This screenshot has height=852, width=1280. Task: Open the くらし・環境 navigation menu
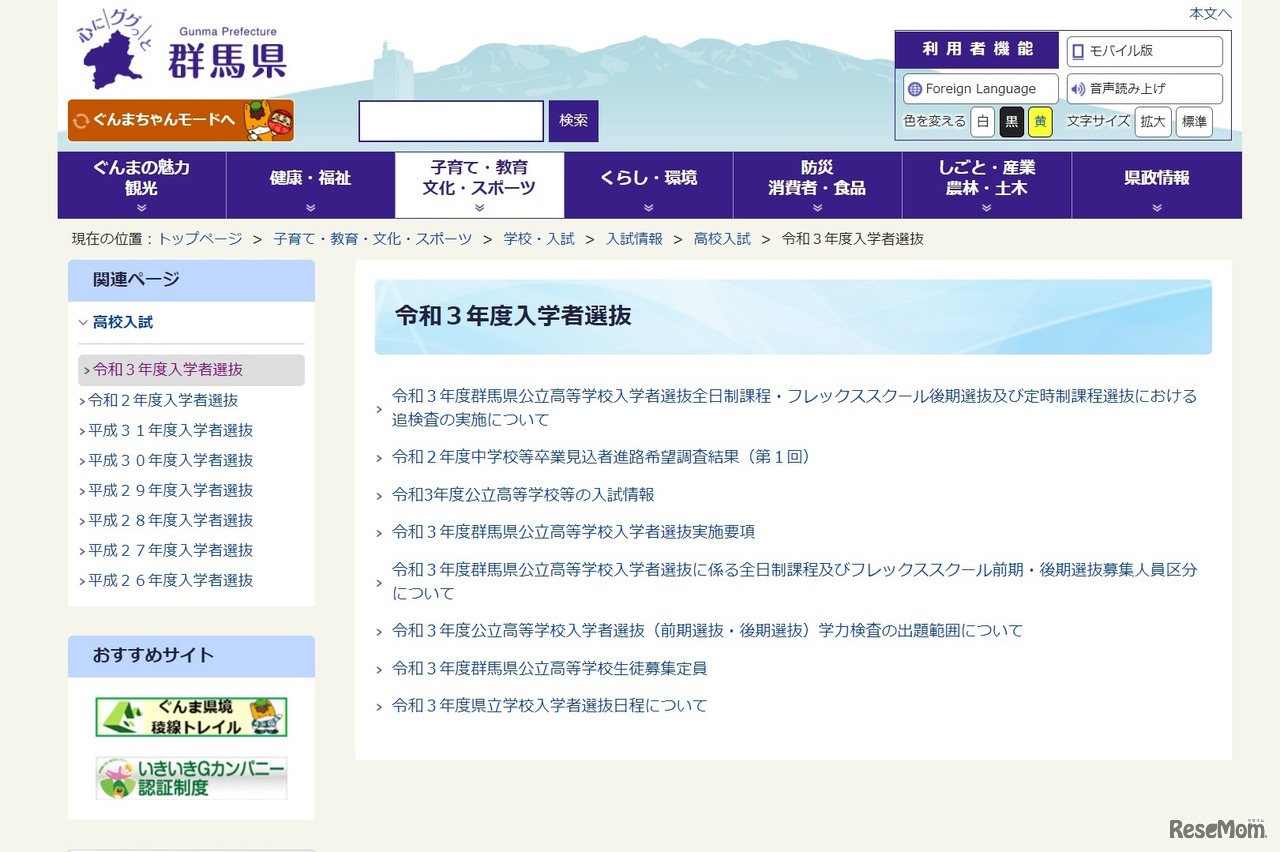[x=648, y=179]
